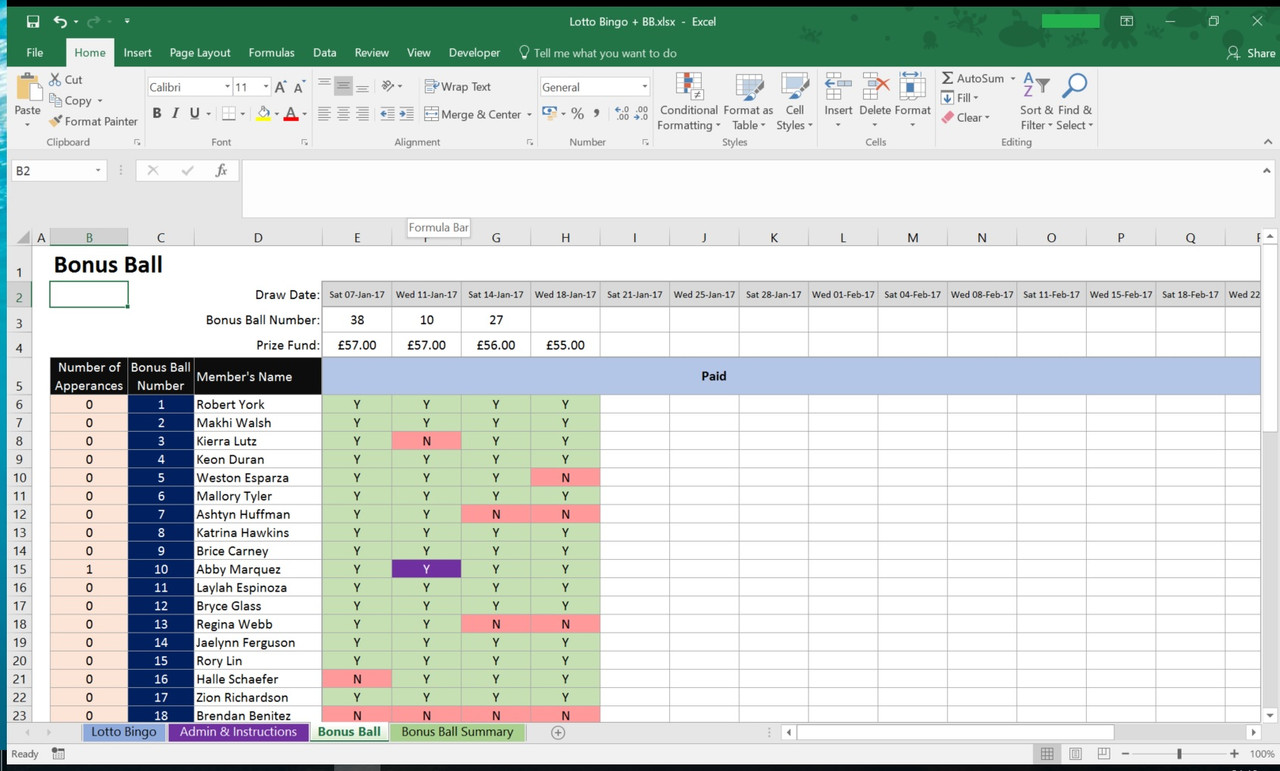Open Conditional Formatting menu
This screenshot has width=1280, height=771.
tap(688, 101)
